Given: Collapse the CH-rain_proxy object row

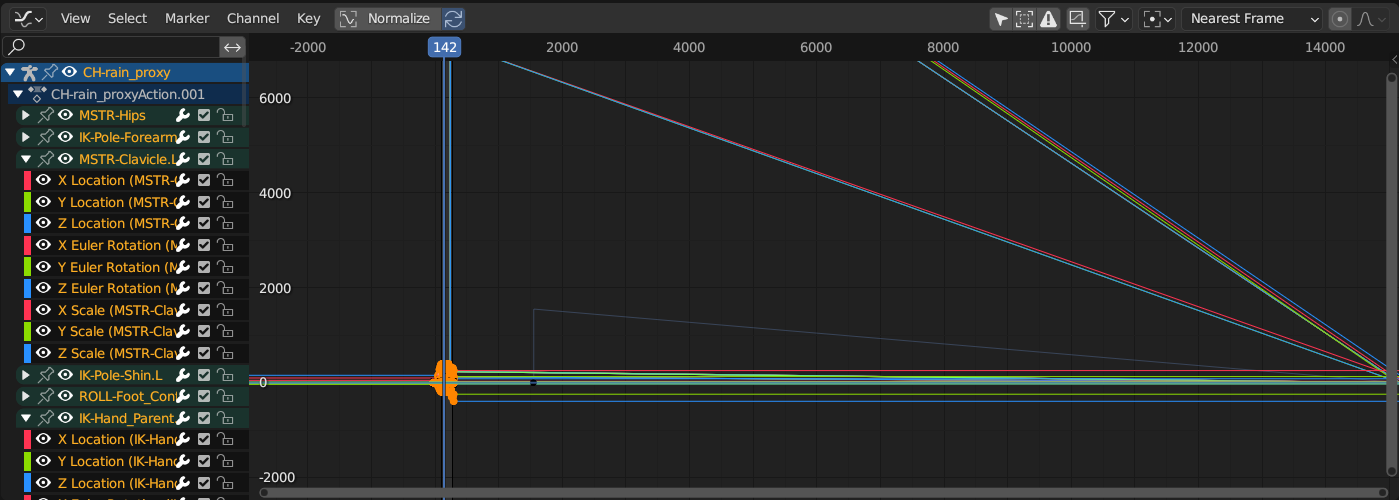Looking at the screenshot, I should click(x=10, y=72).
